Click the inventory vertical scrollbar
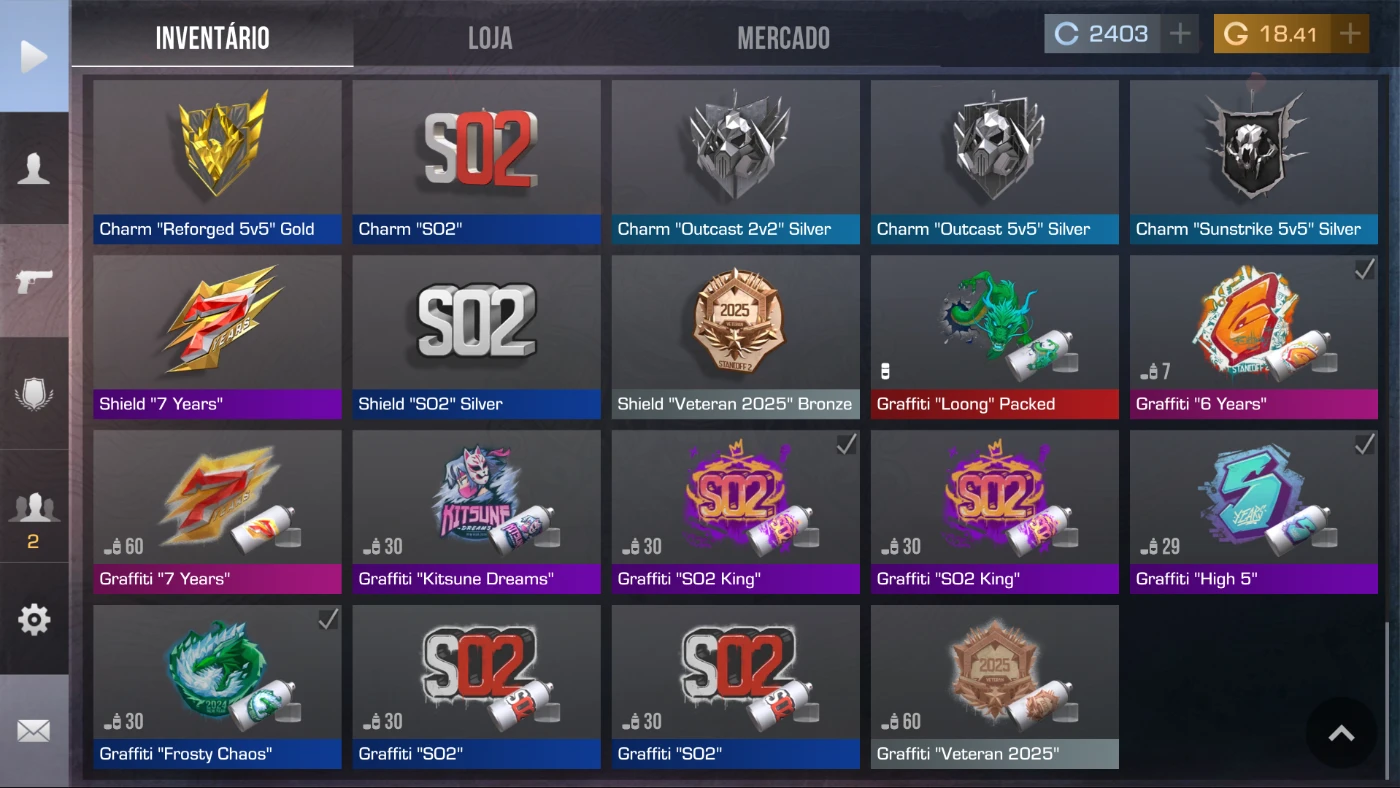 (x=1386, y=699)
